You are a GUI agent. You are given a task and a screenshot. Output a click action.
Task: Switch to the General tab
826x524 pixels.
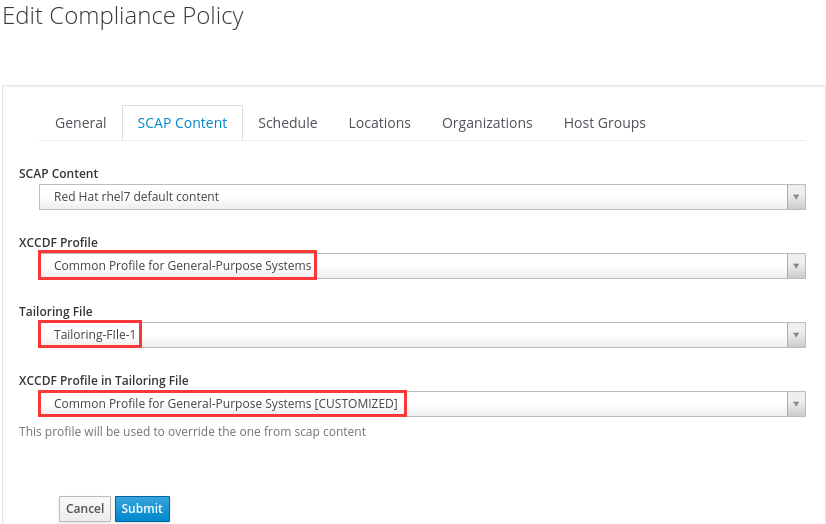tap(80, 123)
